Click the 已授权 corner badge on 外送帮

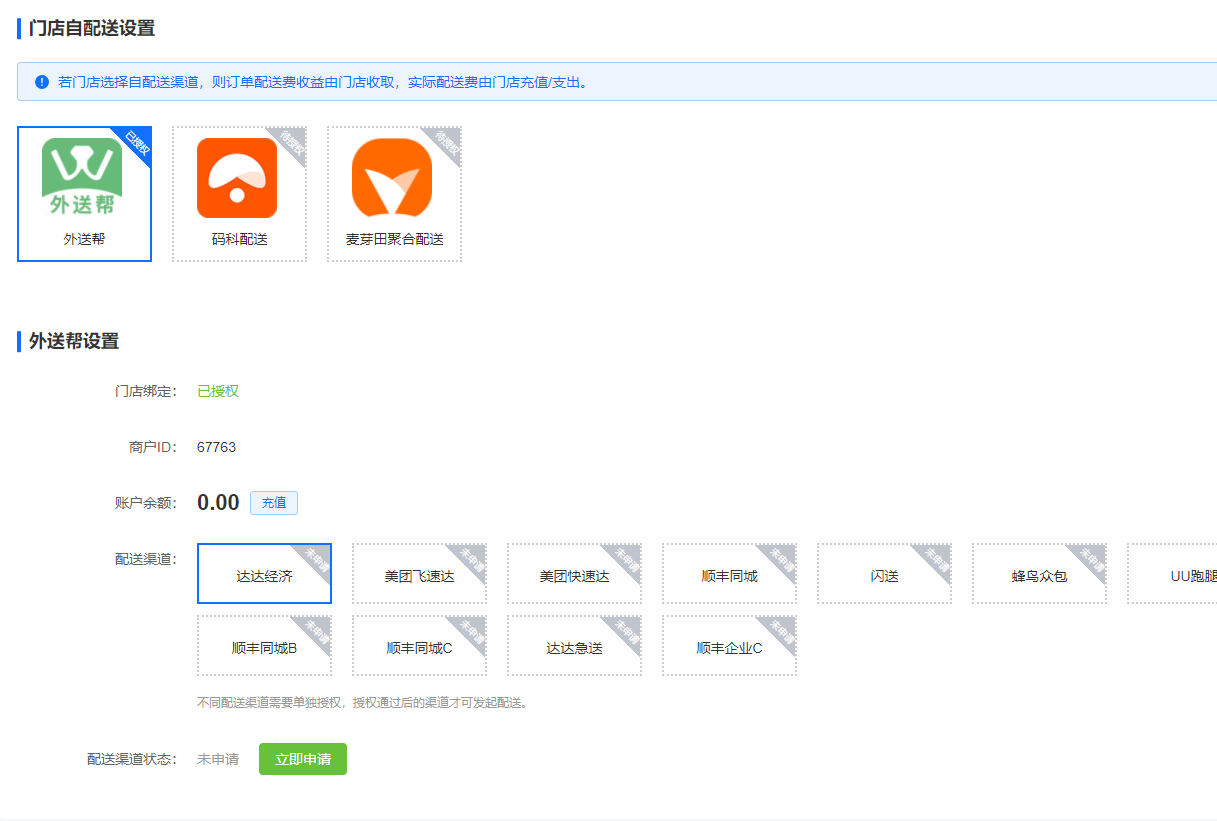136,144
